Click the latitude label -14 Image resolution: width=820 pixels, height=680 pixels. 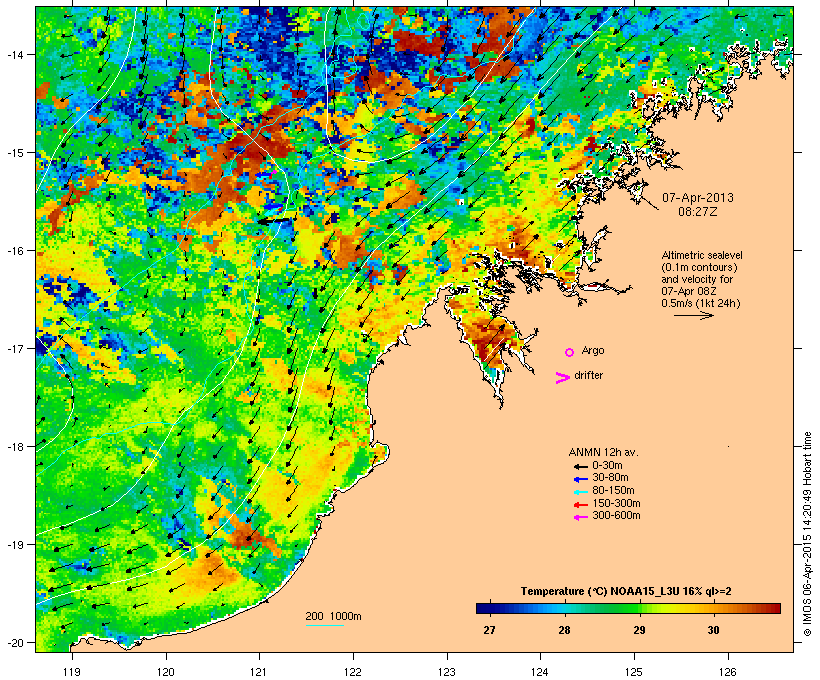click(x=14, y=54)
